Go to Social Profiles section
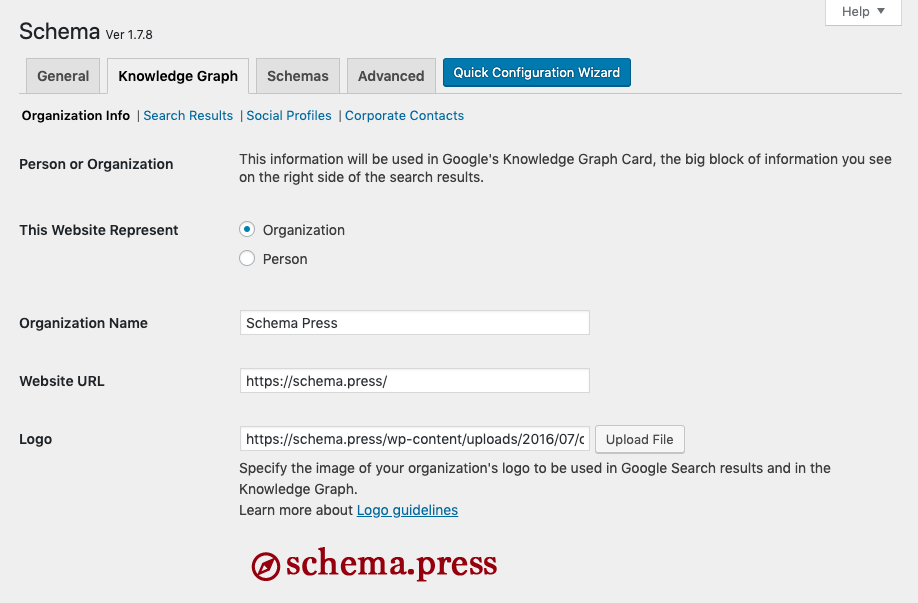 pos(289,116)
